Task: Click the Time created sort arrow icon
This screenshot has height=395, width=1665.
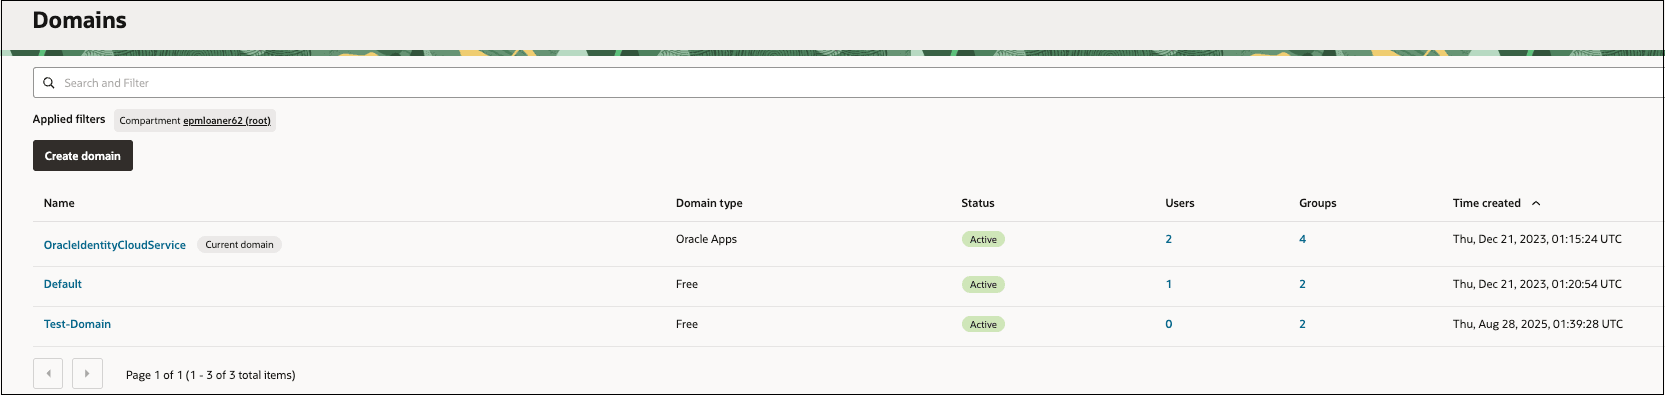Action: tap(1536, 203)
